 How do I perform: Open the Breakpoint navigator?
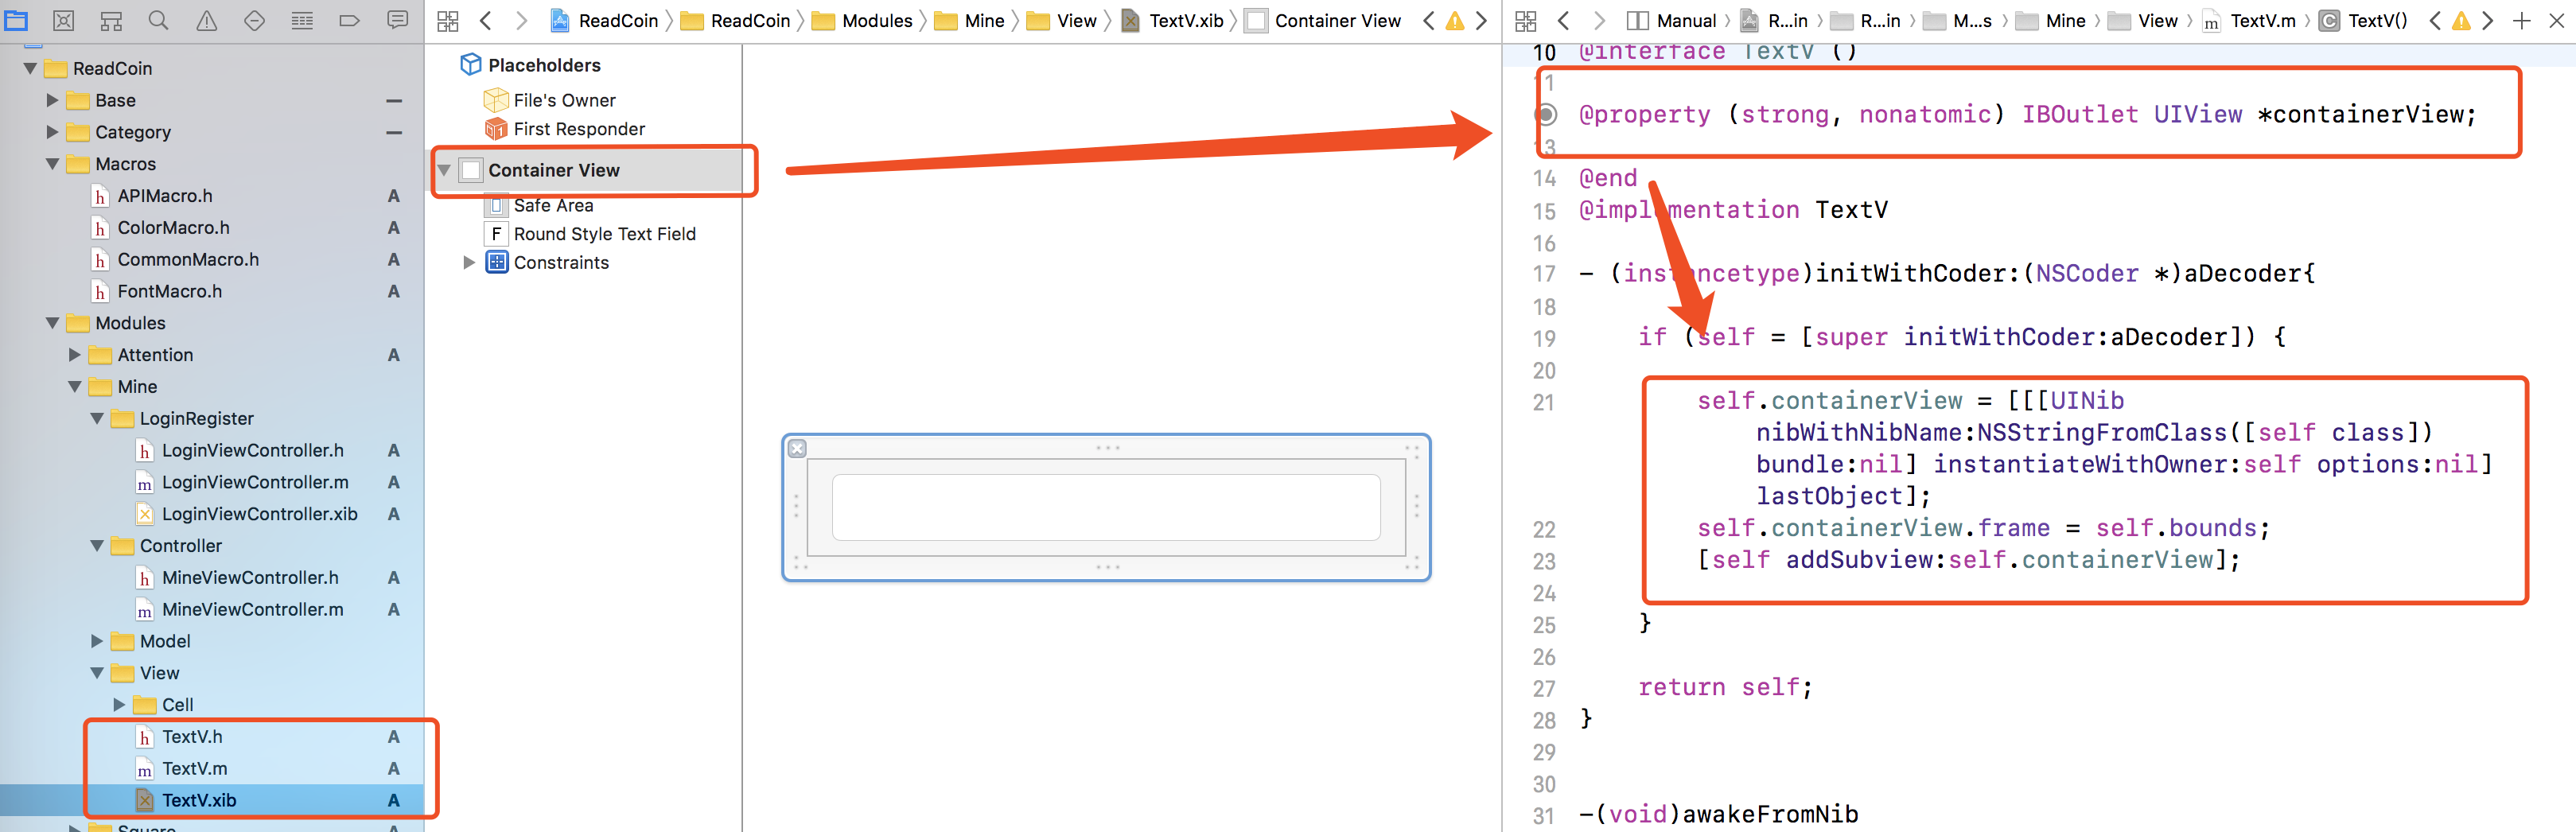(x=349, y=20)
